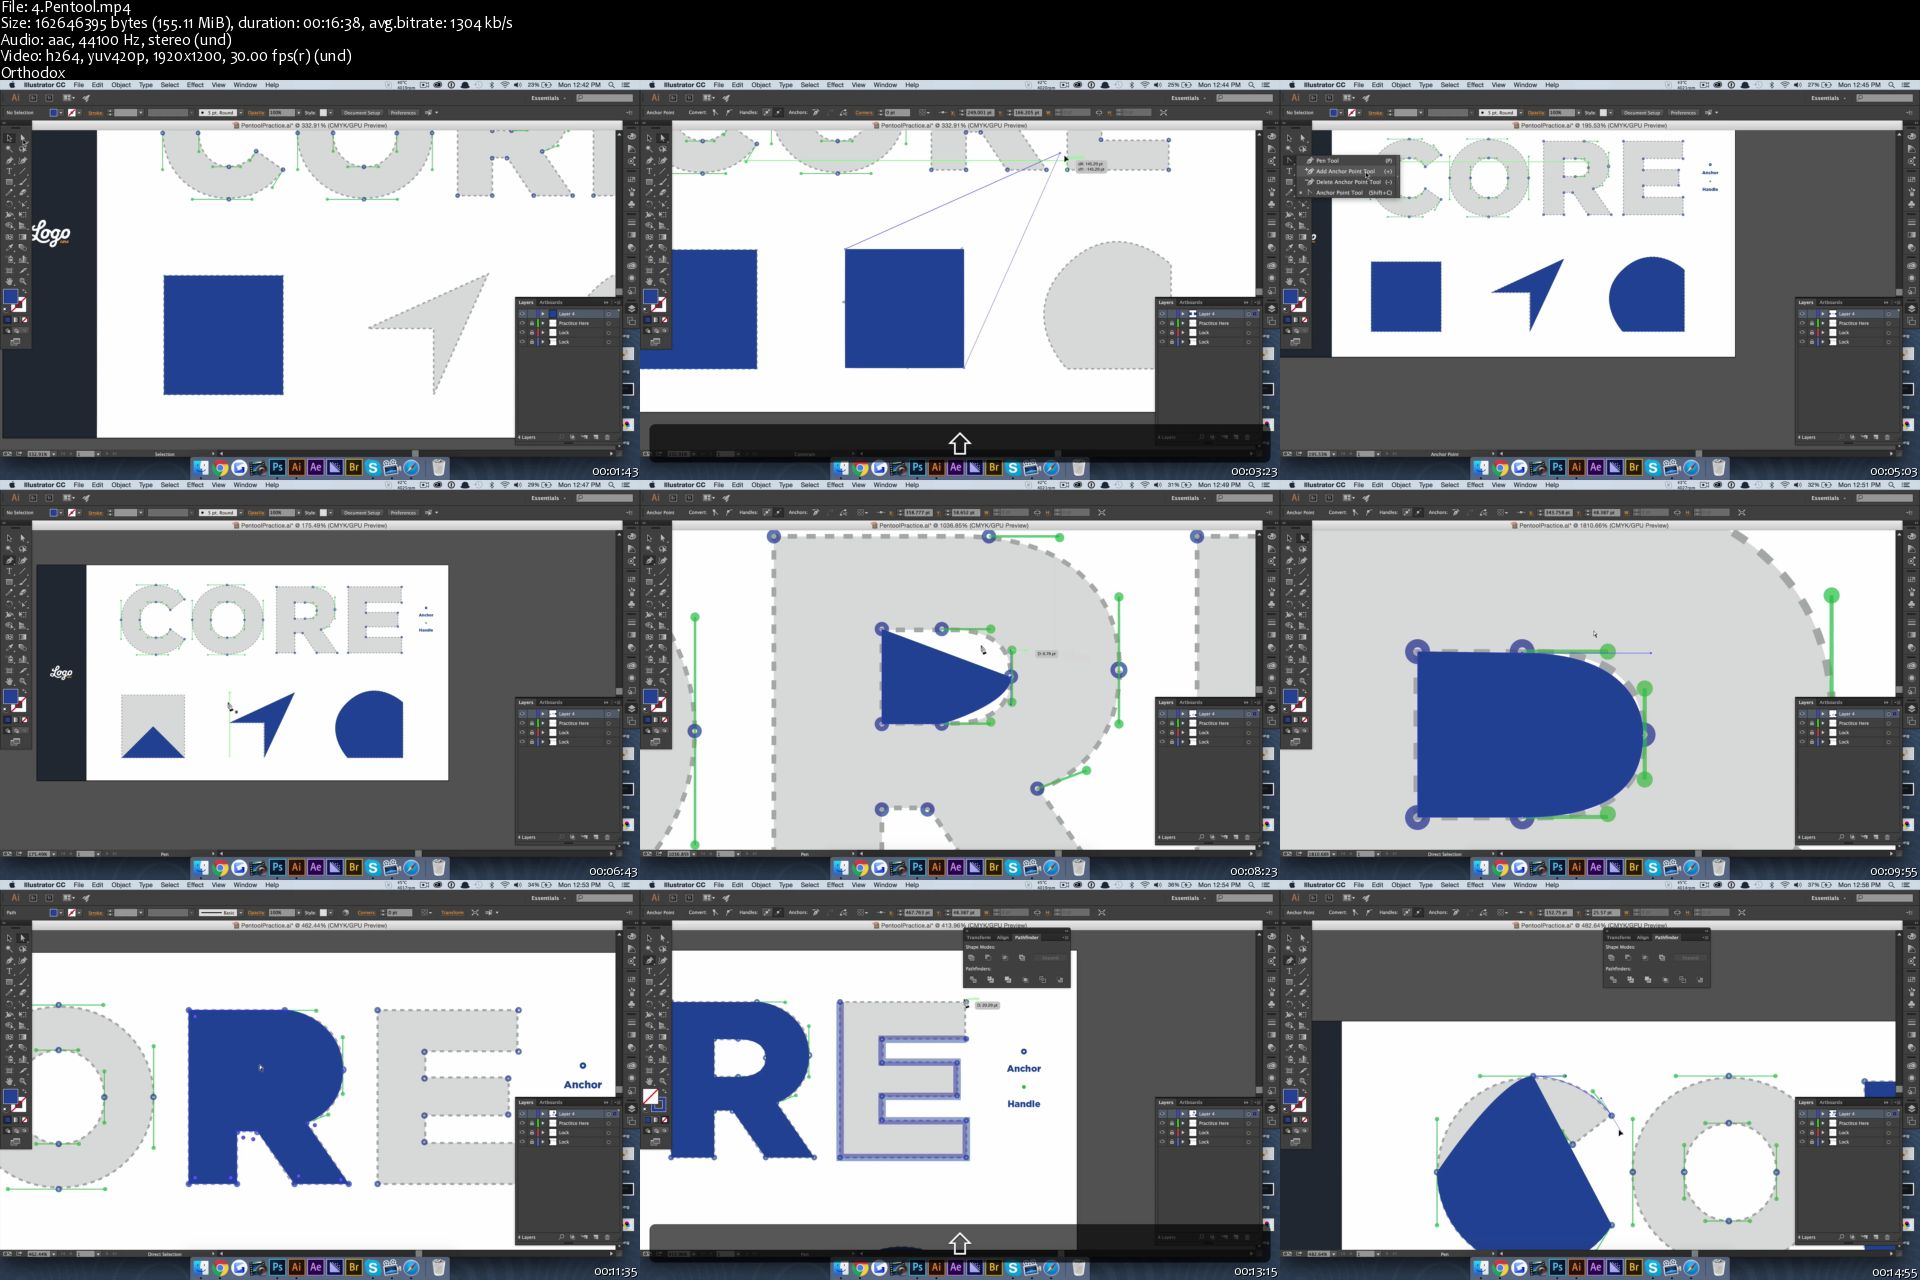The height and width of the screenshot is (1280, 1920).
Task: Click Unite shape mode in the 00:13:15 Pathfinder panel
Action: tap(971, 958)
